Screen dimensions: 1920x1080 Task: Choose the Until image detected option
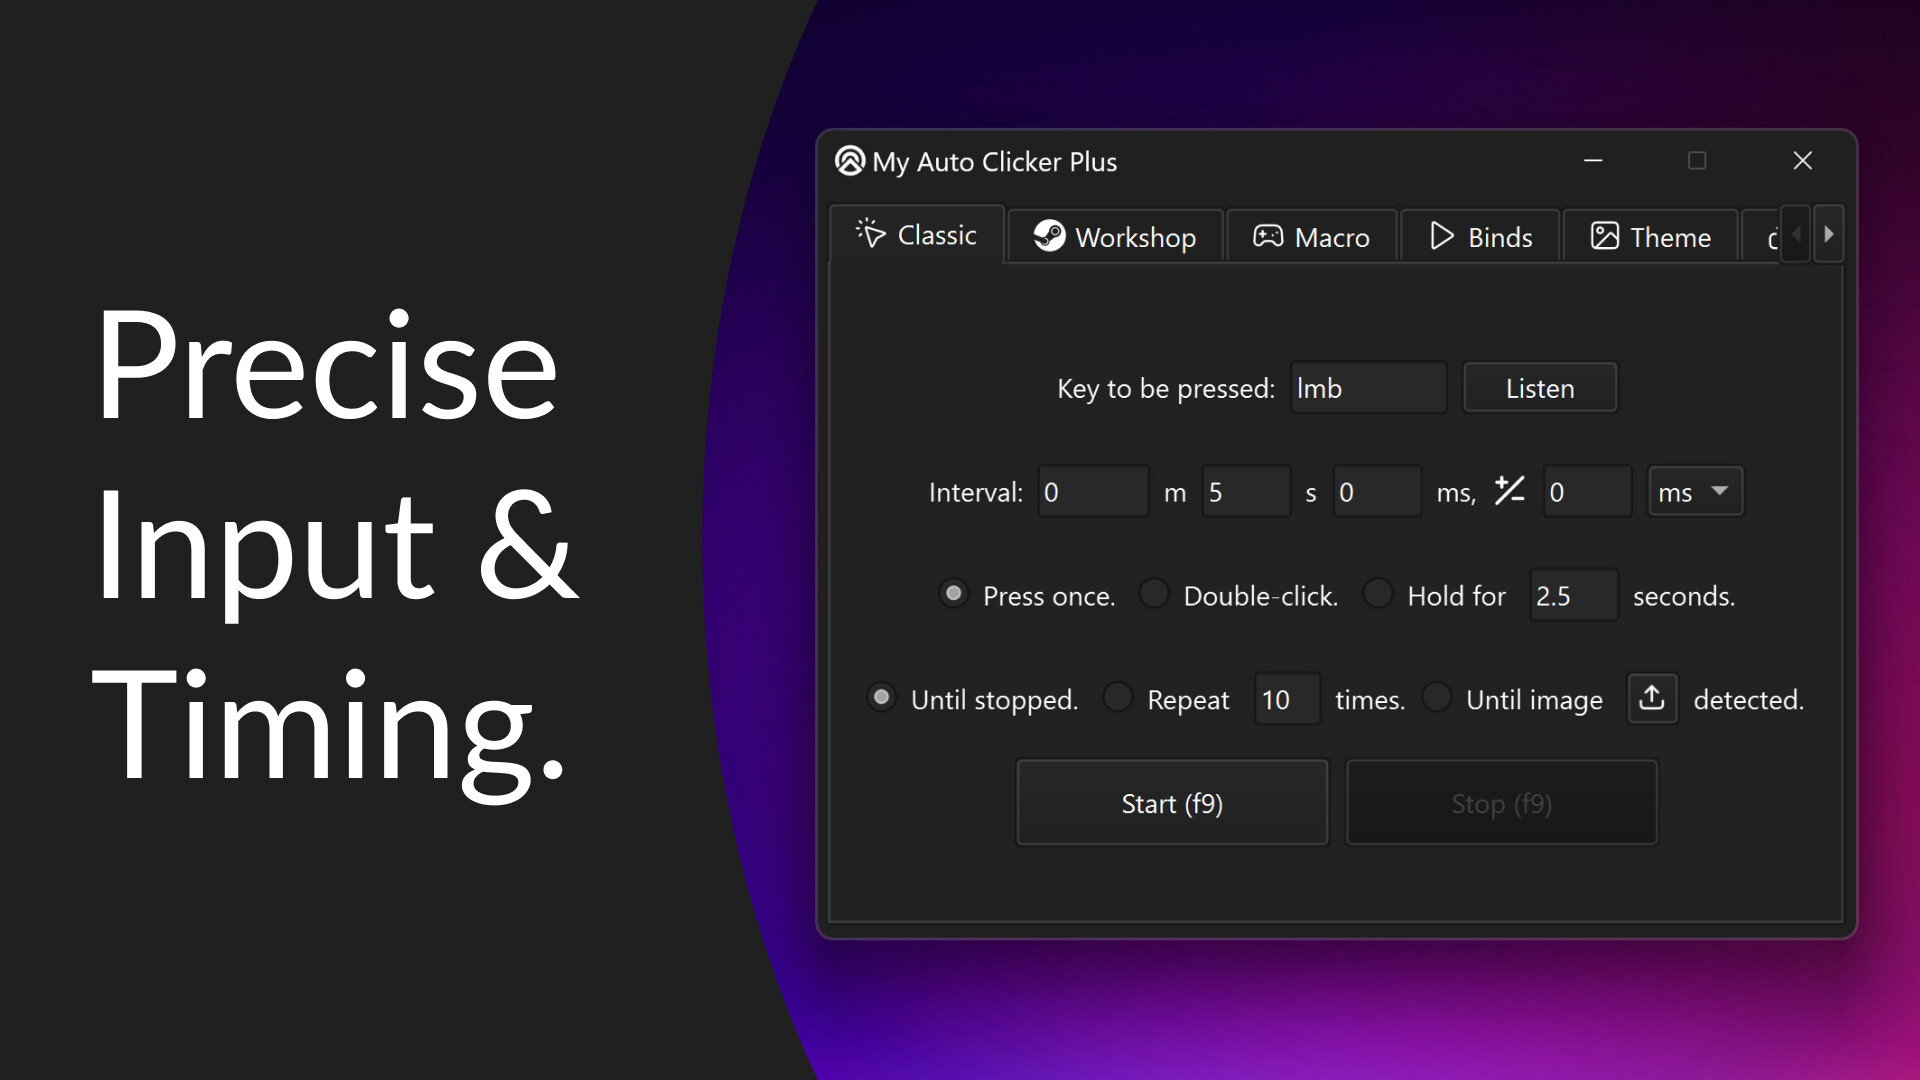pyautogui.click(x=1437, y=698)
